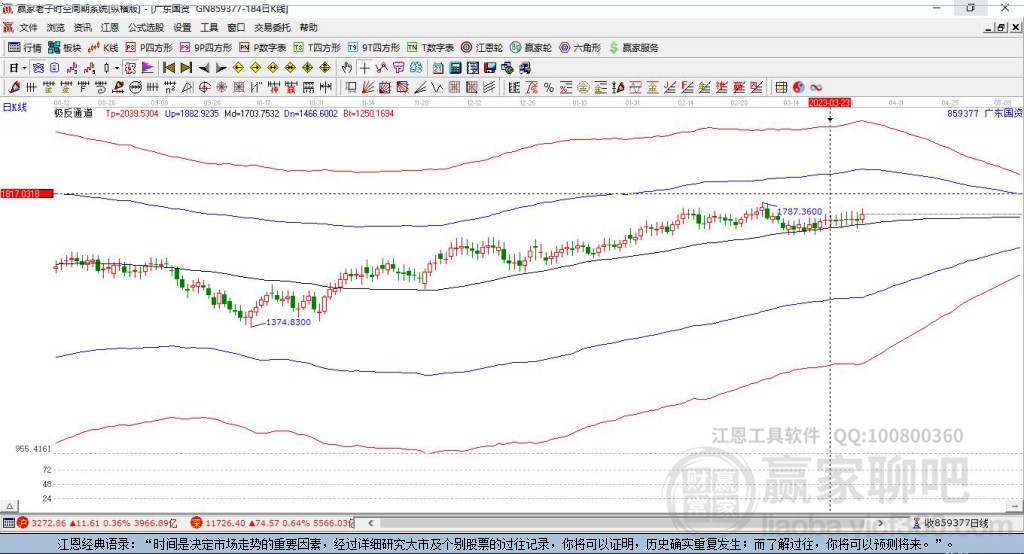The width and height of the screenshot is (1024, 554).
Task: Jump to last bar with skip-forward arrow
Action: (186, 68)
